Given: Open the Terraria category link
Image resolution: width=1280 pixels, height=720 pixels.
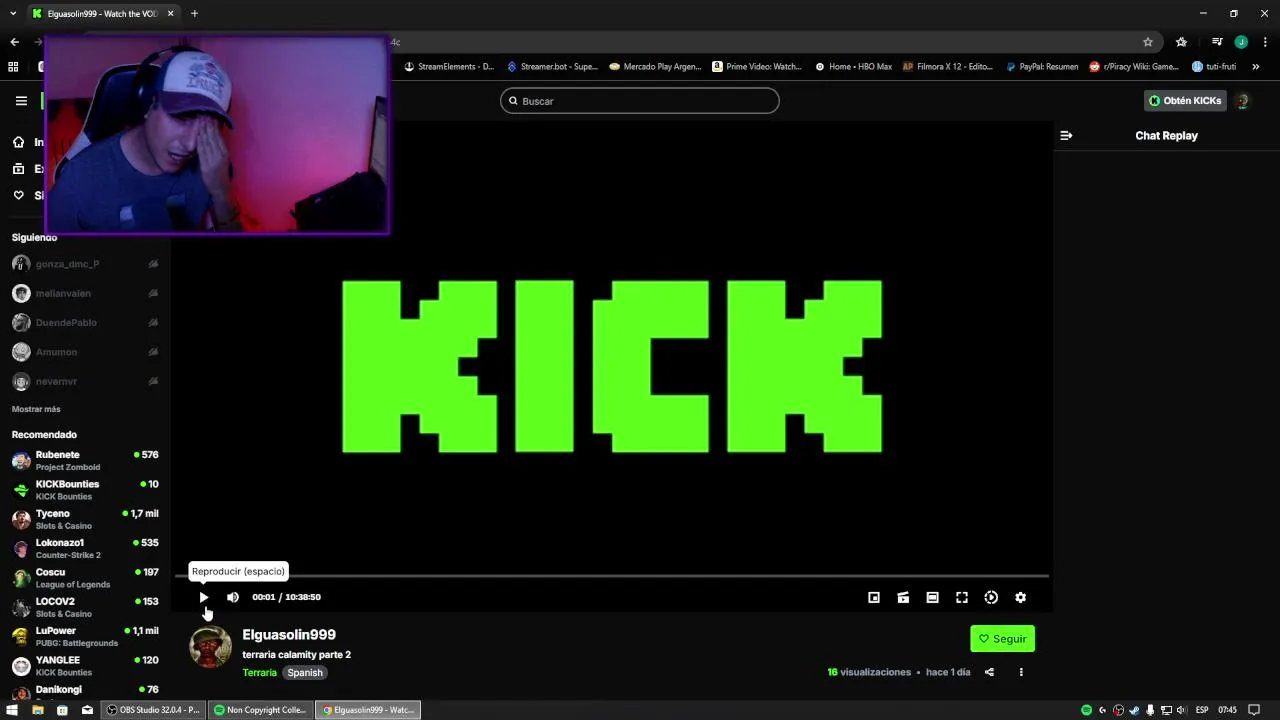Looking at the screenshot, I should pyautogui.click(x=259, y=673).
